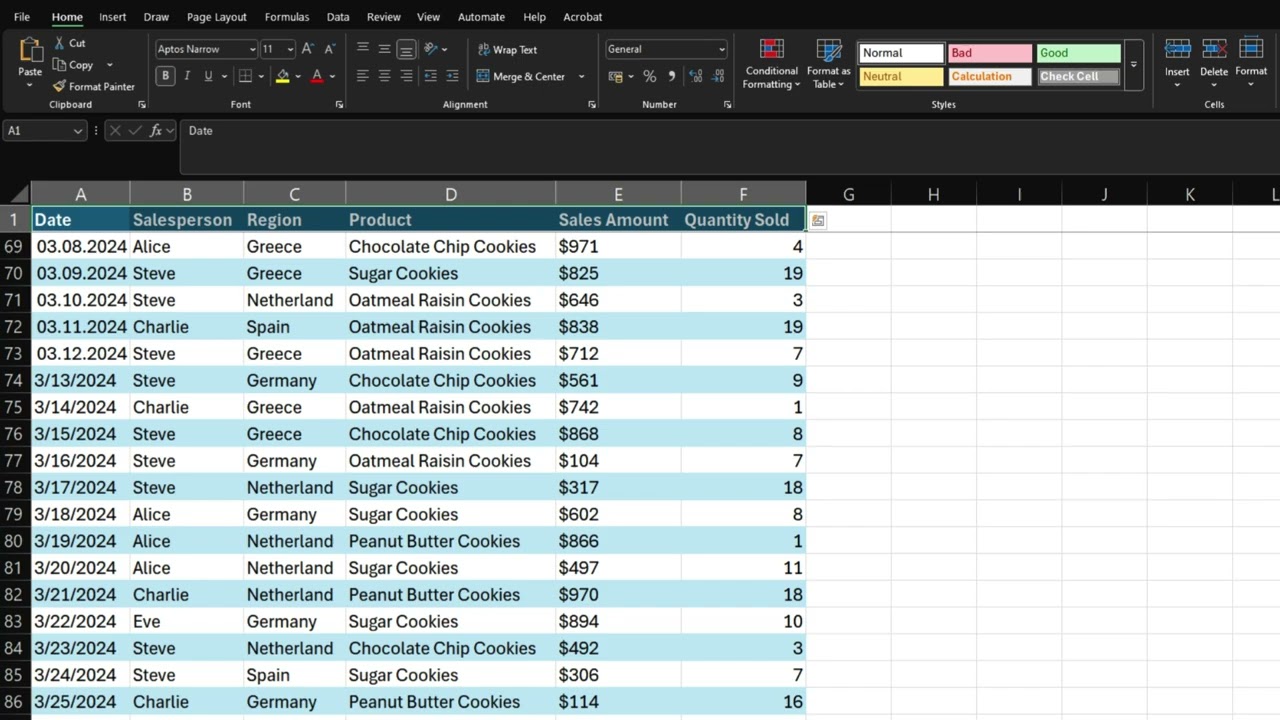
Task: Click the Cut scissors button
Action: coord(69,43)
